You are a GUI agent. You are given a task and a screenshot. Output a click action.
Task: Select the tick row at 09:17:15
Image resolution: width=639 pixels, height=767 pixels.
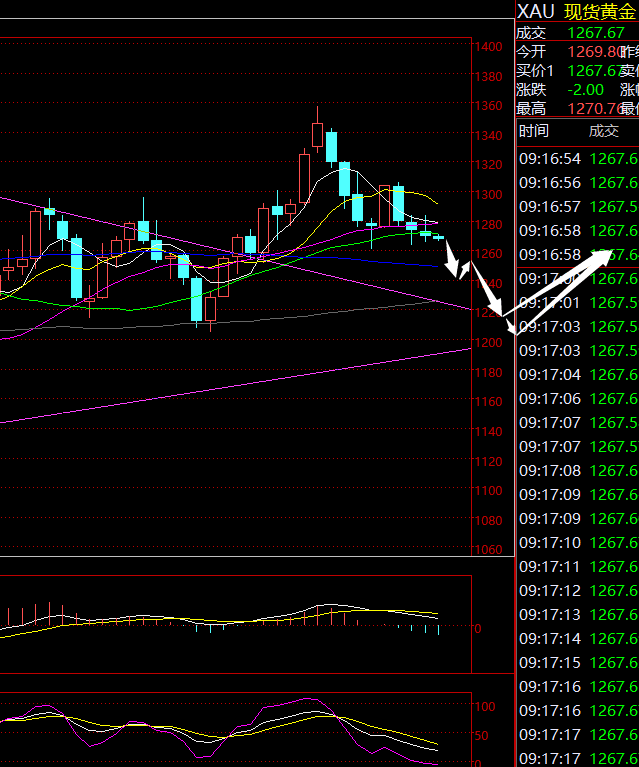click(577, 662)
